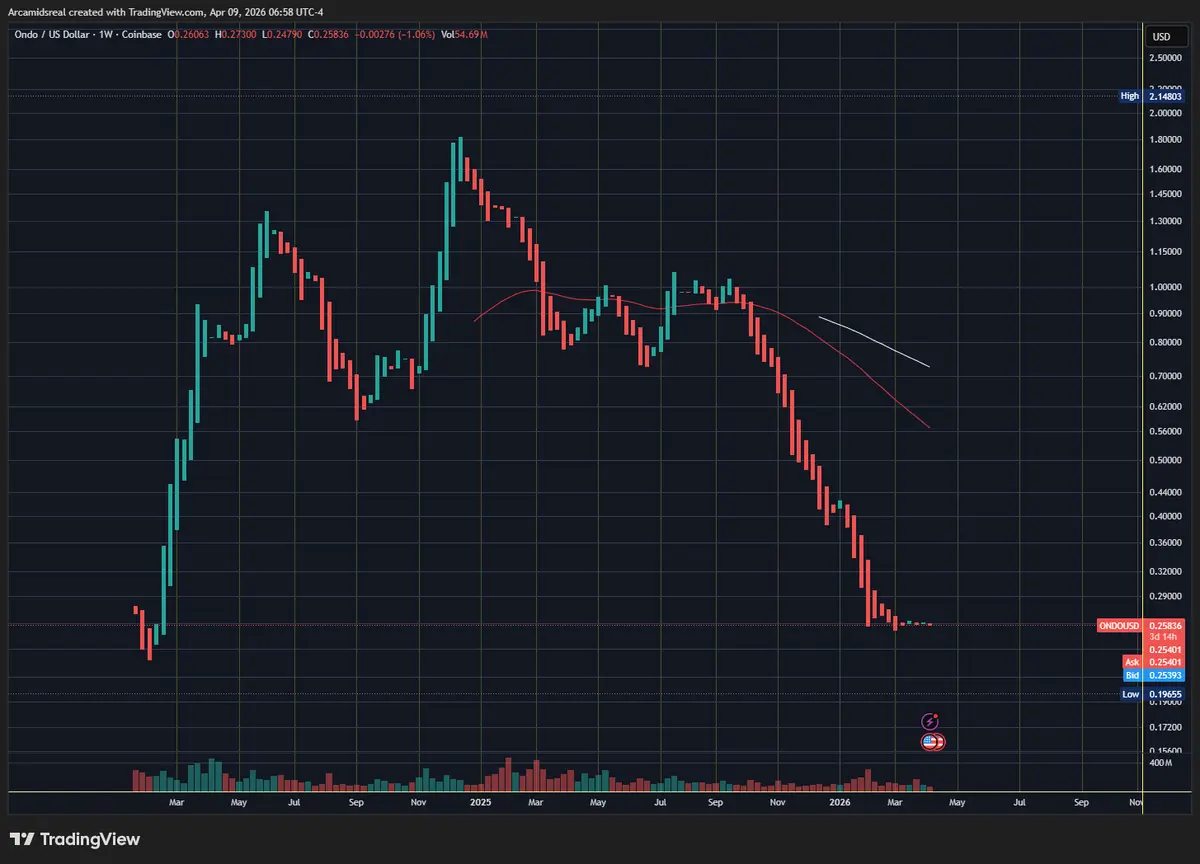This screenshot has height=864, width=1200.
Task: Click the 2.00000 price axis label
Action: point(1166,113)
